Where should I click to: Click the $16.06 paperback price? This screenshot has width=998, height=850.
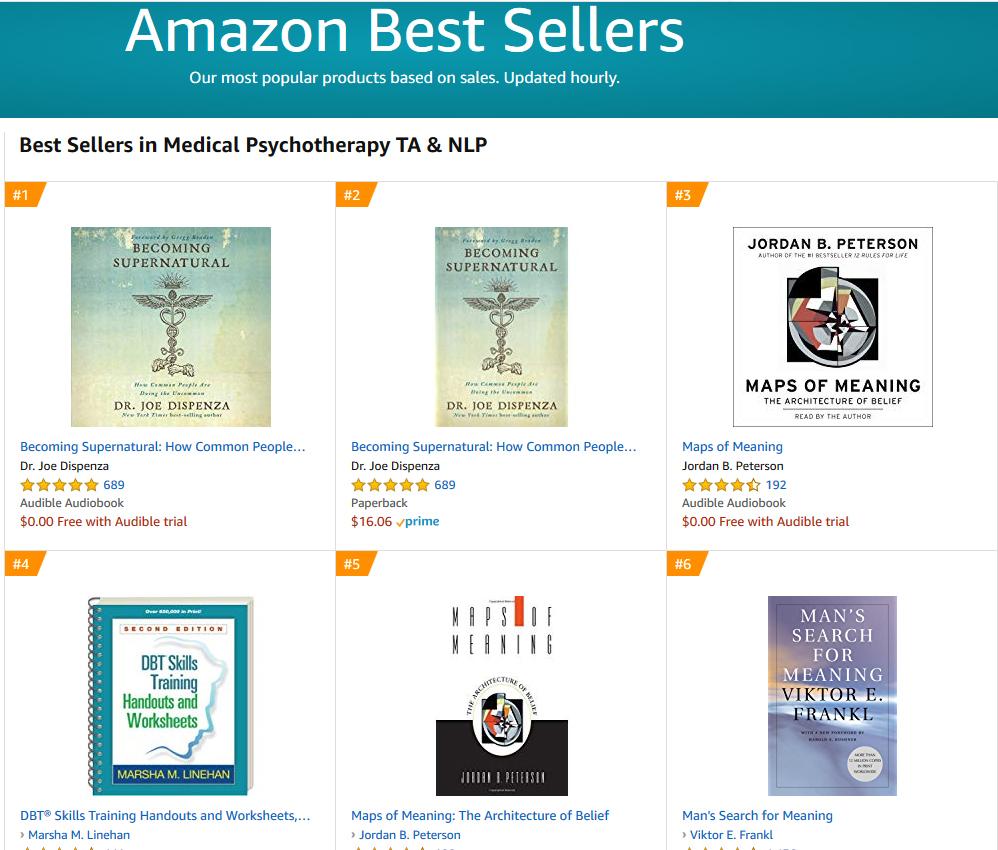pos(371,522)
